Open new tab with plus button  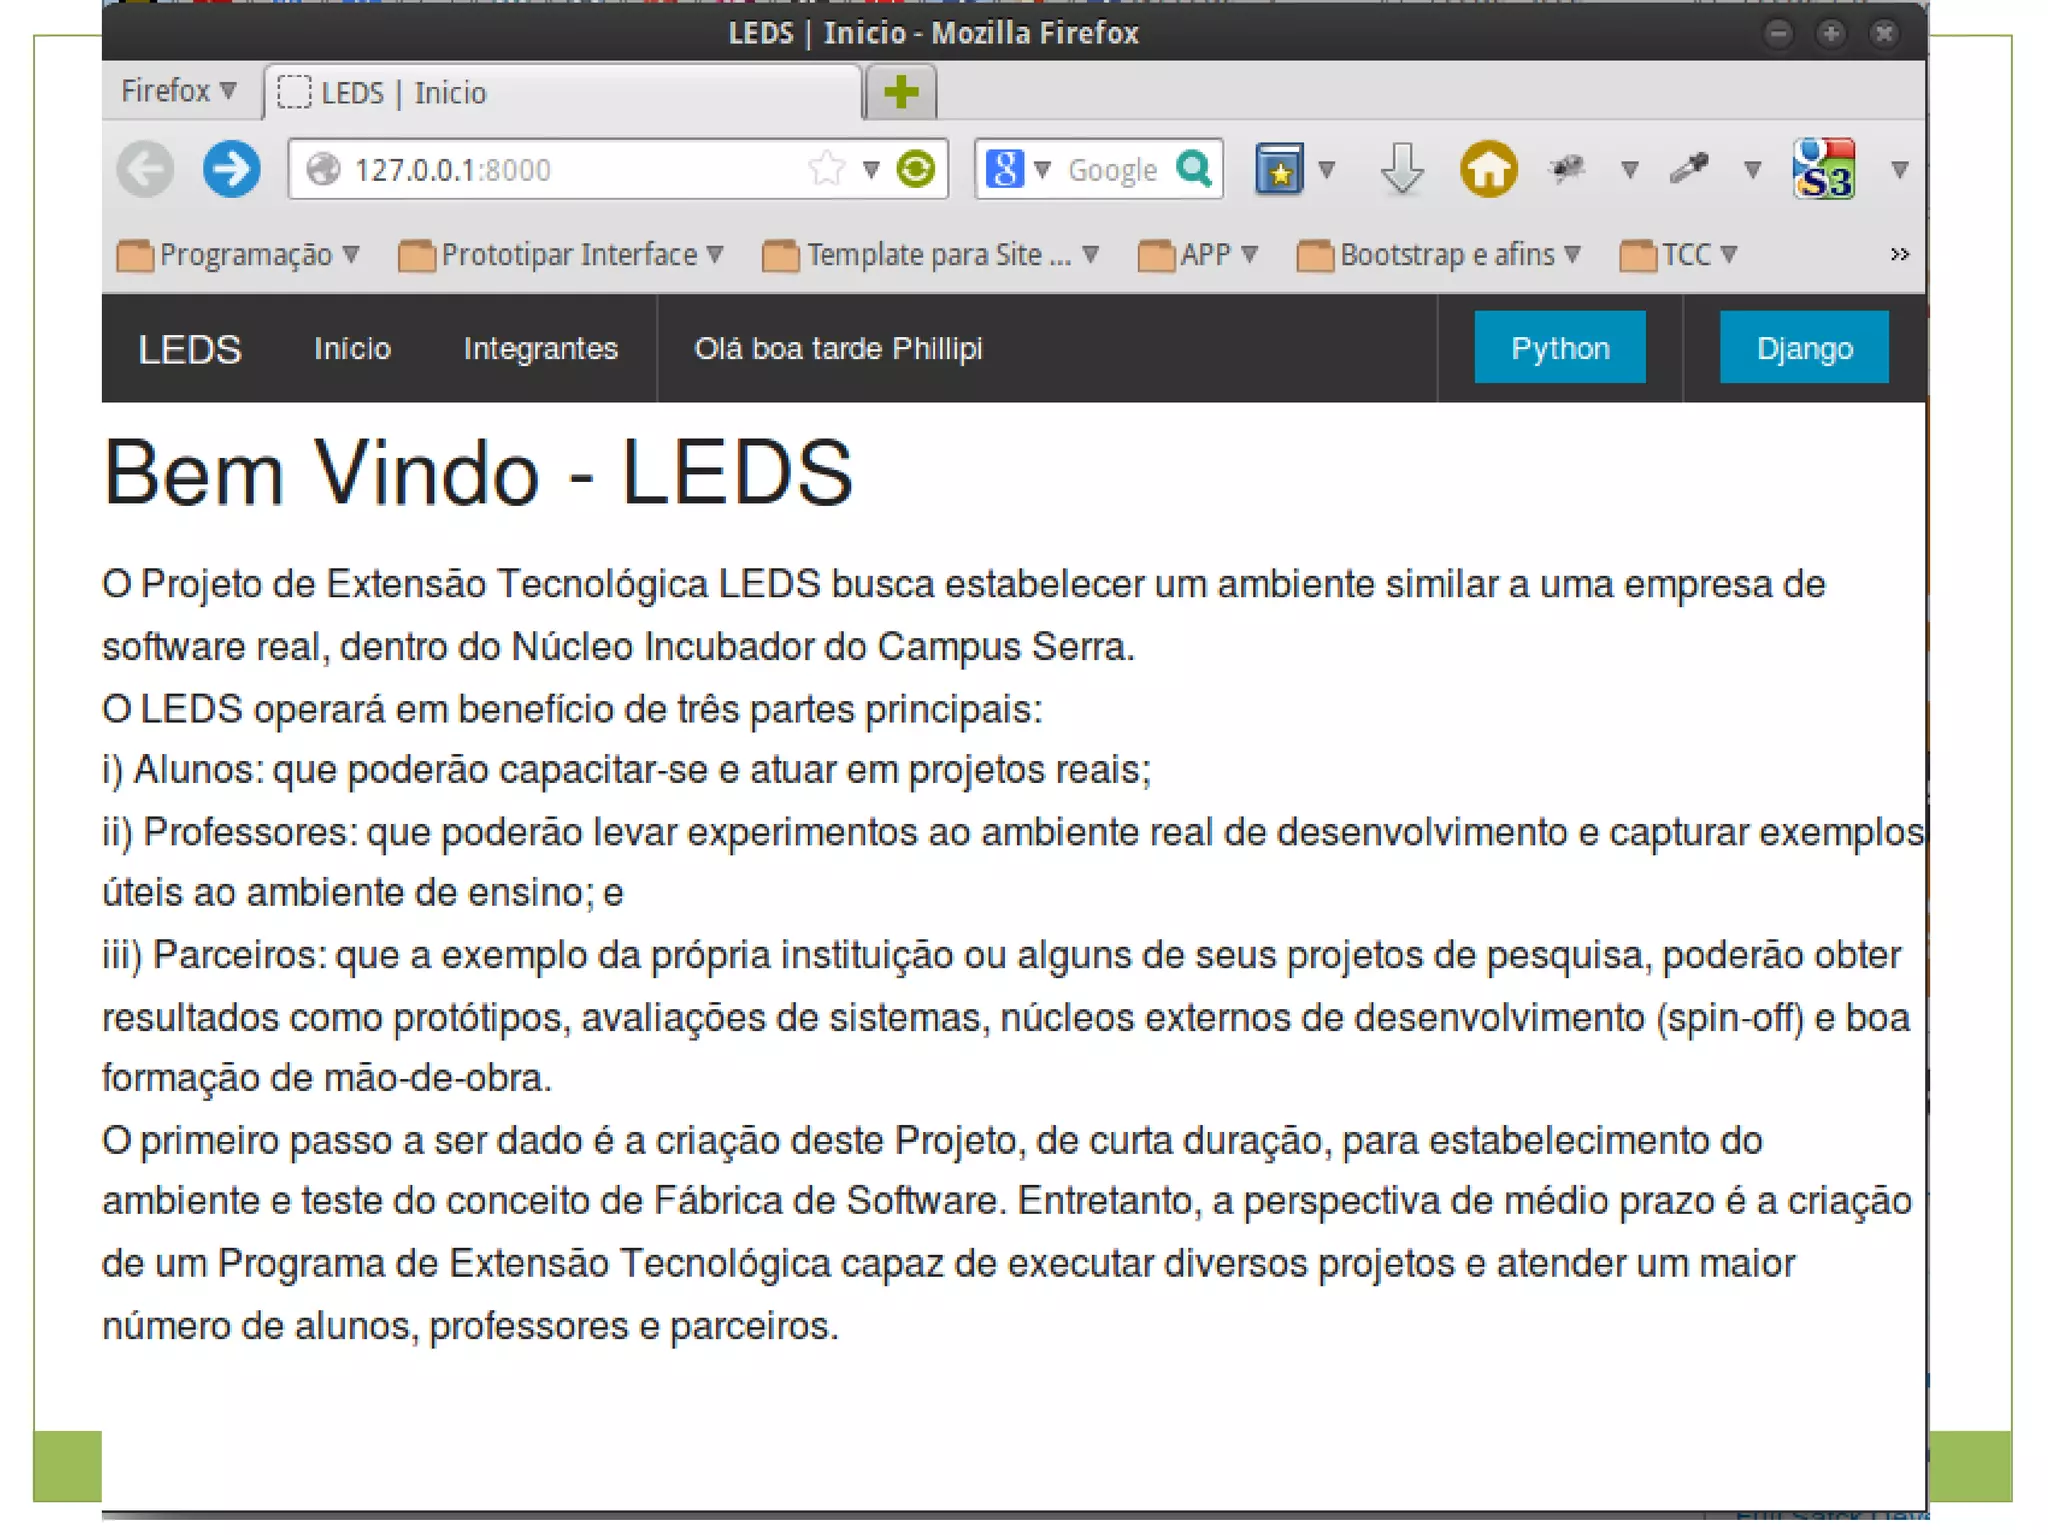click(901, 92)
